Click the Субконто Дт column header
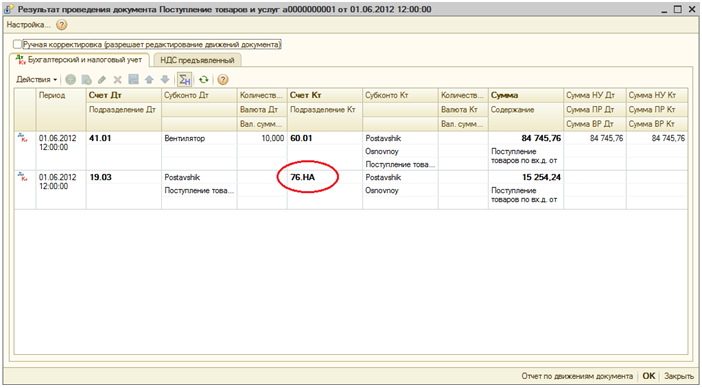Image resolution: width=702 pixels, height=388 pixels. [199, 95]
